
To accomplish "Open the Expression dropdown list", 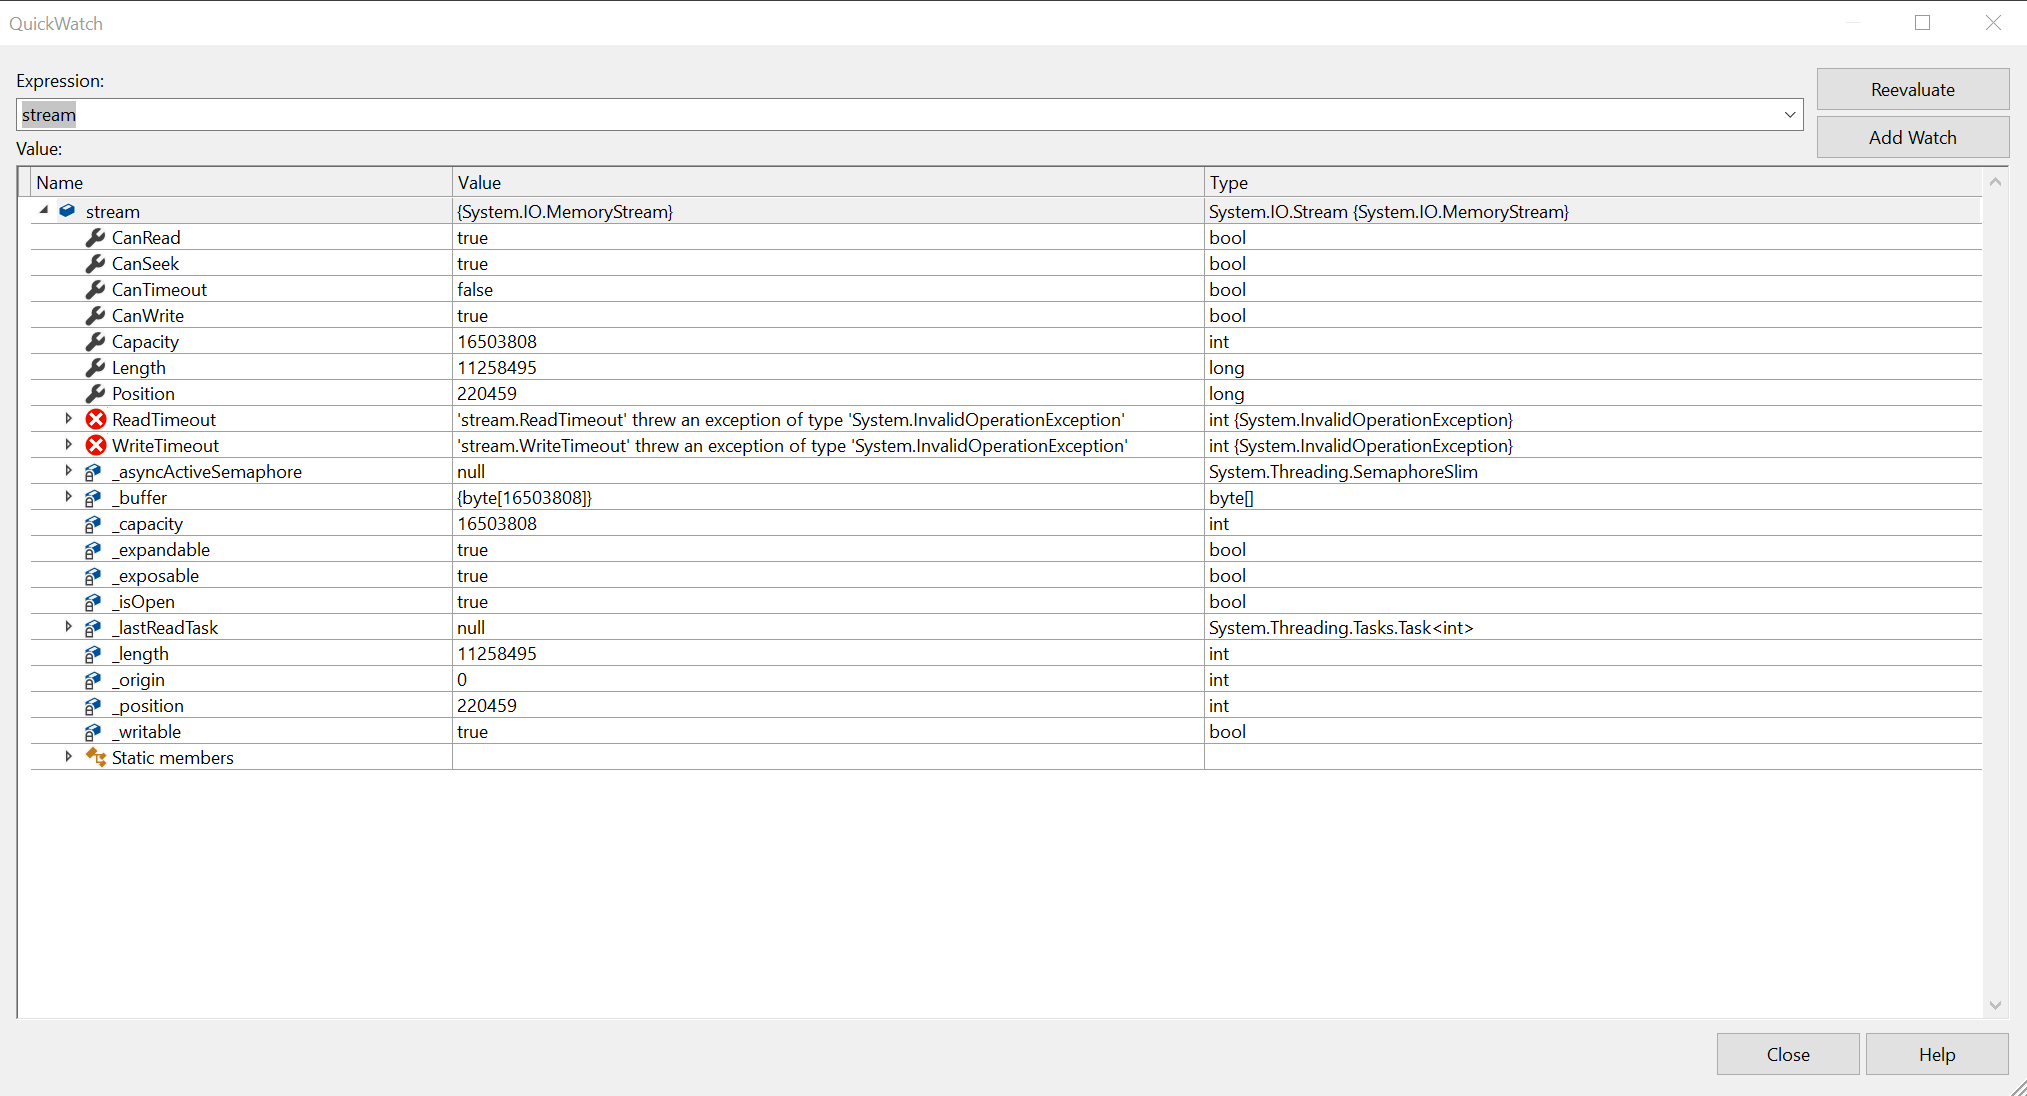I will [1789, 114].
